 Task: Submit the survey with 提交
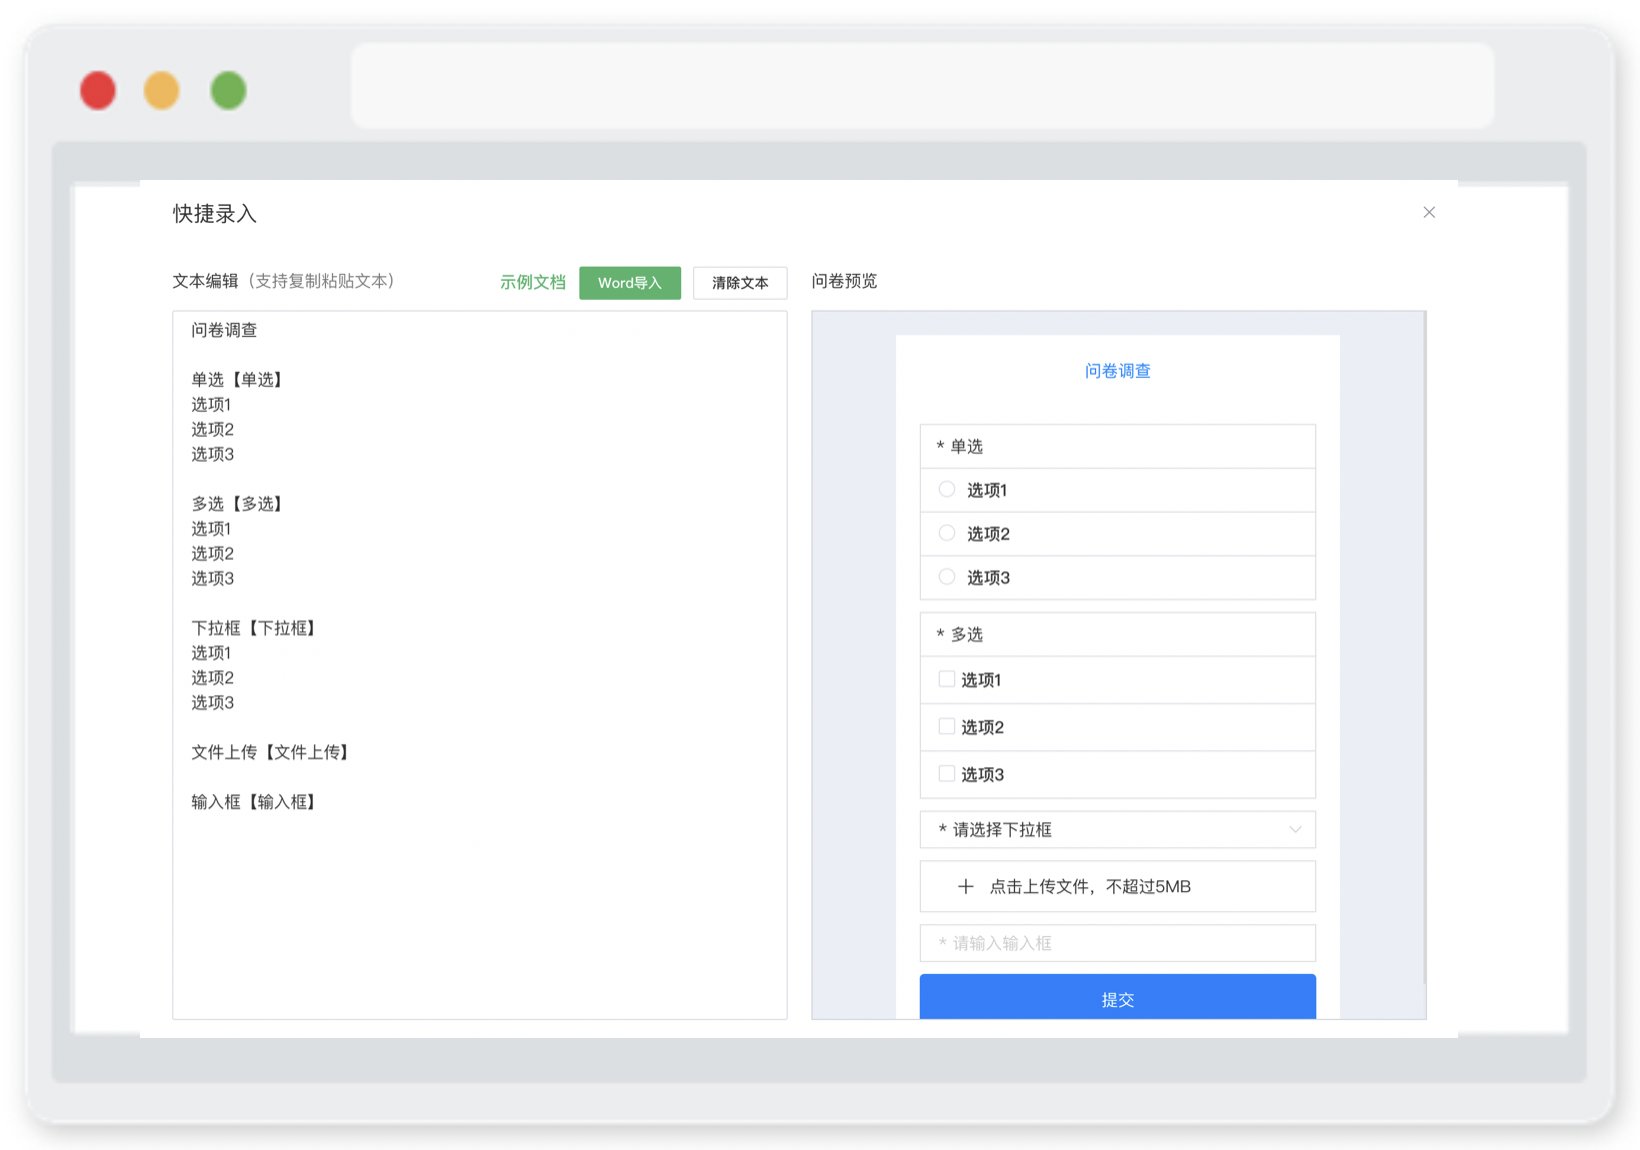[x=1117, y=997]
